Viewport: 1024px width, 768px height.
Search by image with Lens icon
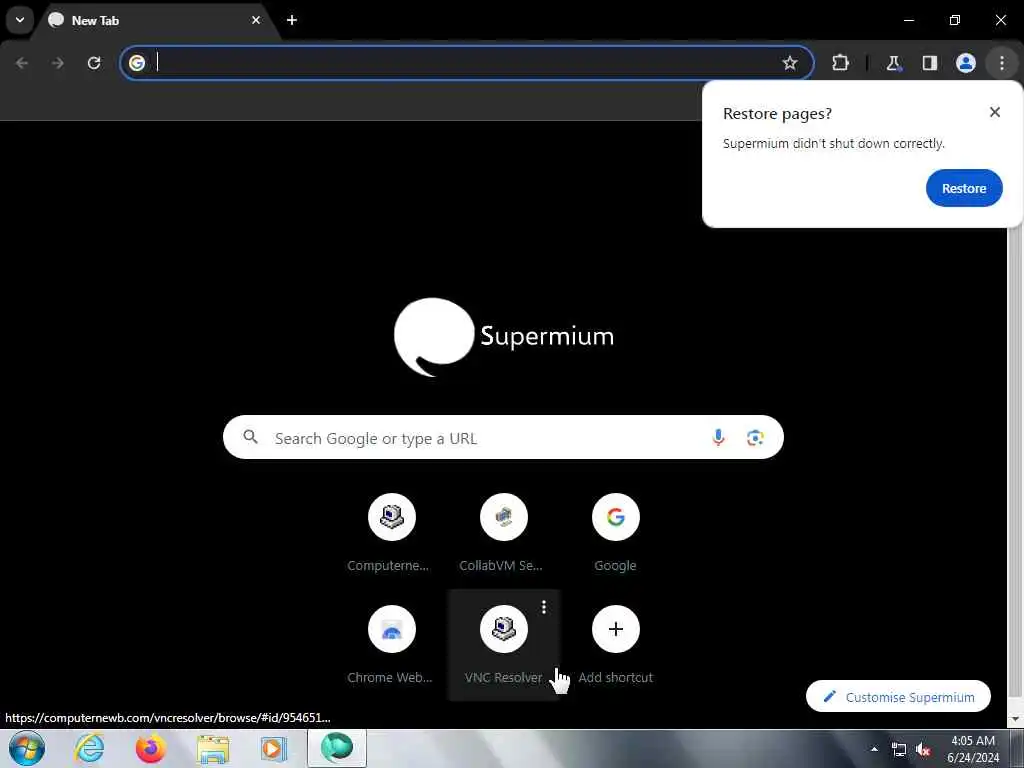pos(755,438)
